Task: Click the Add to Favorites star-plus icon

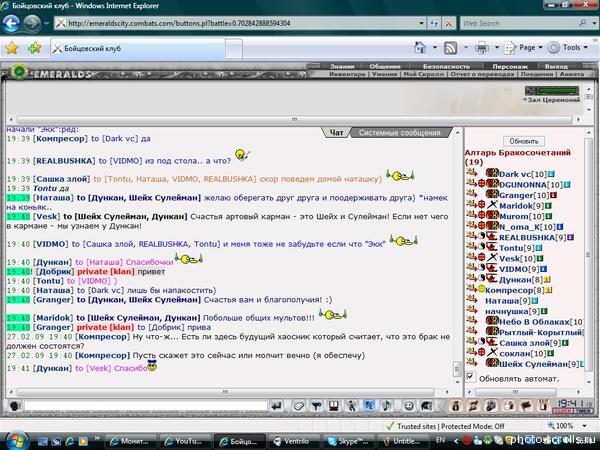Action: coord(34,48)
